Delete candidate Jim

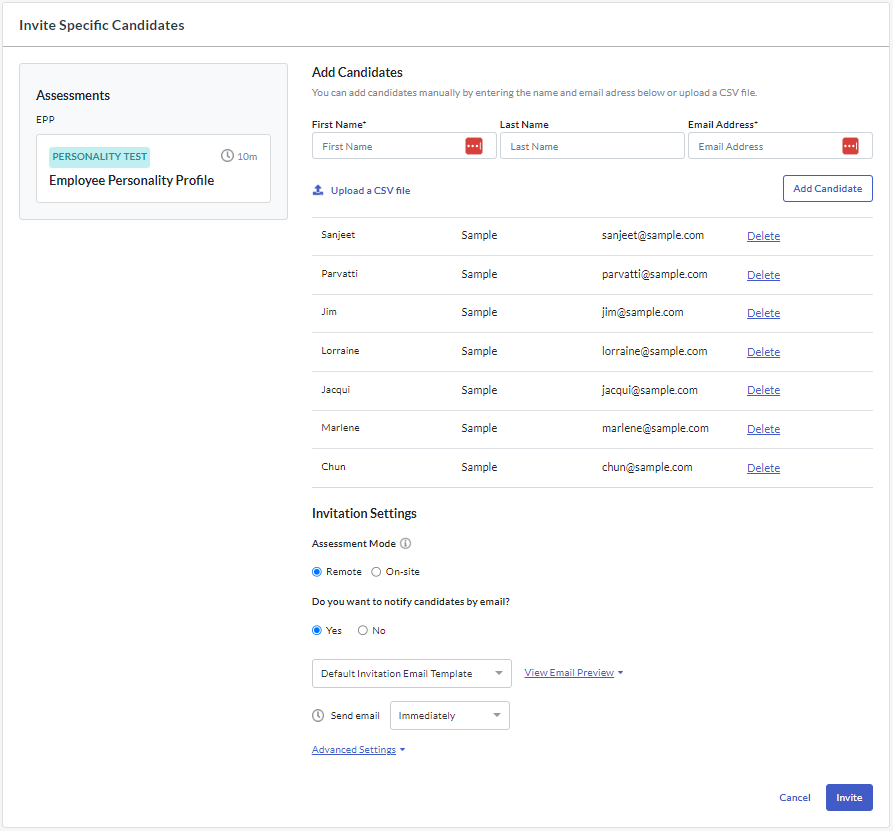coord(763,313)
